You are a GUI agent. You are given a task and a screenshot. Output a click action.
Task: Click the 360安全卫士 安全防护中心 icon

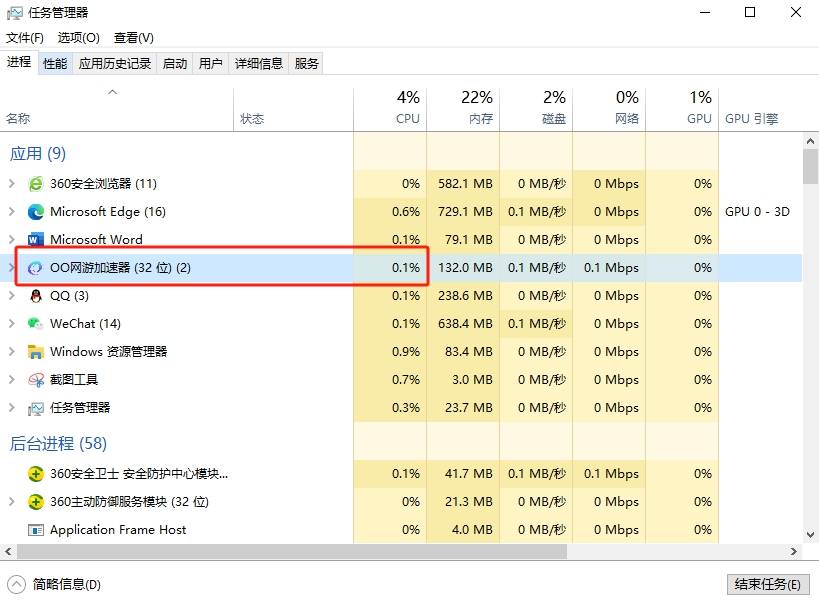pos(36,474)
